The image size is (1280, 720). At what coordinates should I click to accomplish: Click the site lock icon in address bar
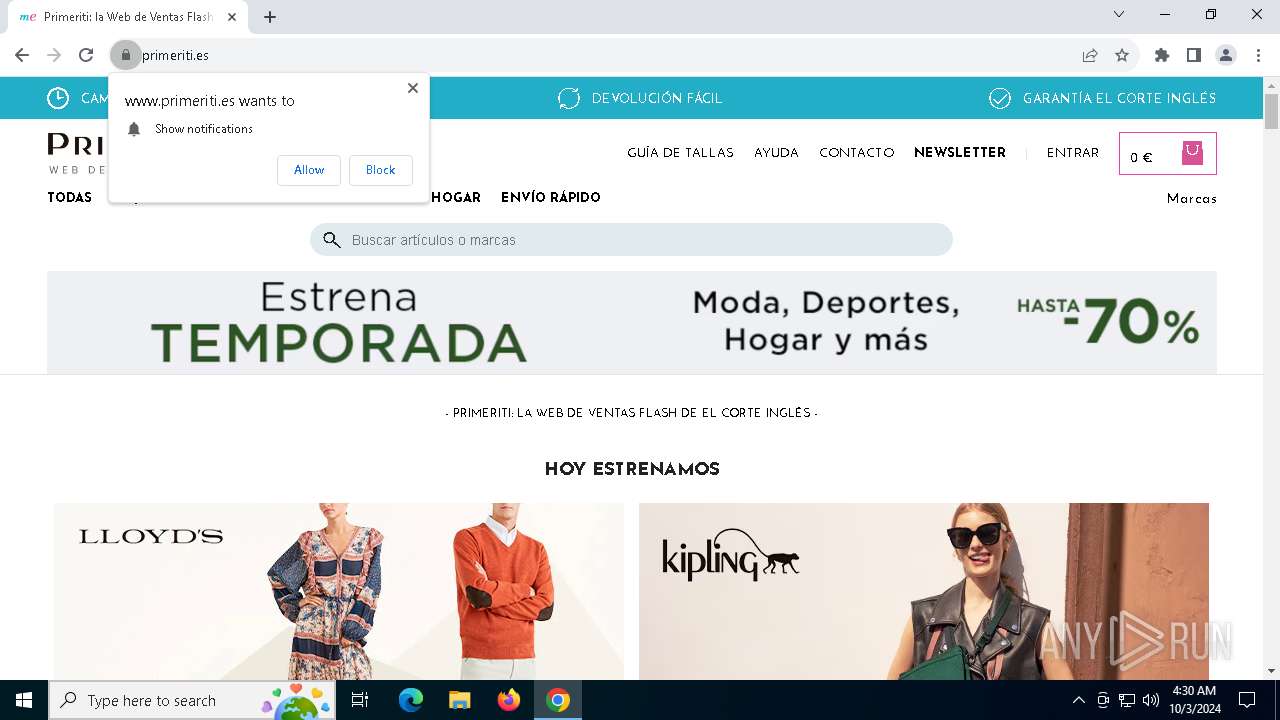click(126, 55)
